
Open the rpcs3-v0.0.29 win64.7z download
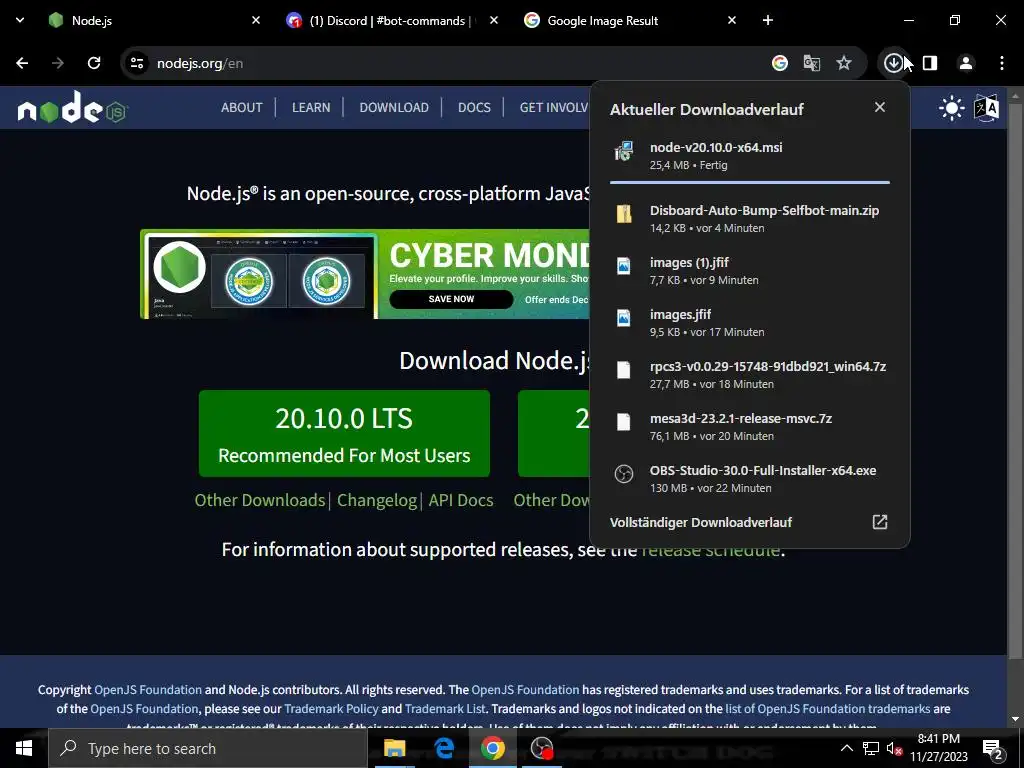point(750,375)
